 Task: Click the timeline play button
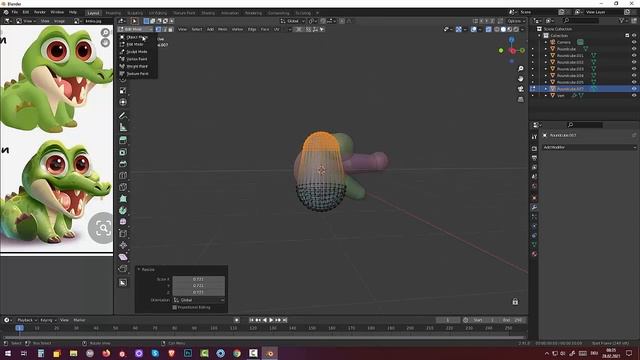(x=271, y=320)
